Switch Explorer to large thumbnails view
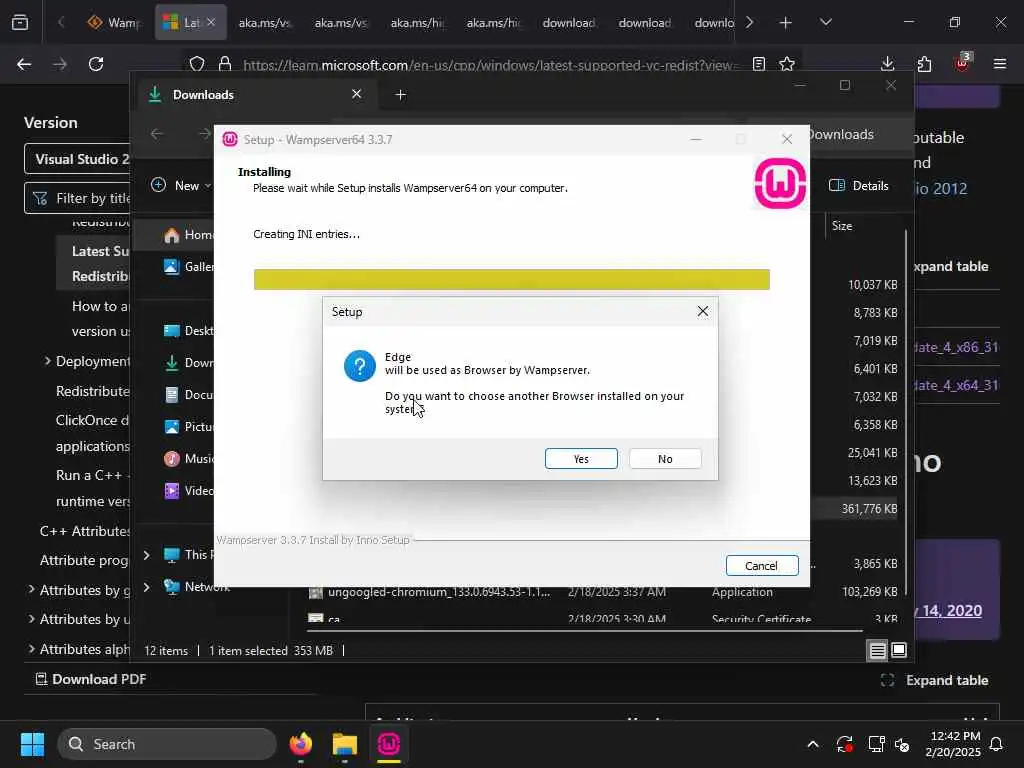The image size is (1024, 768). [899, 650]
